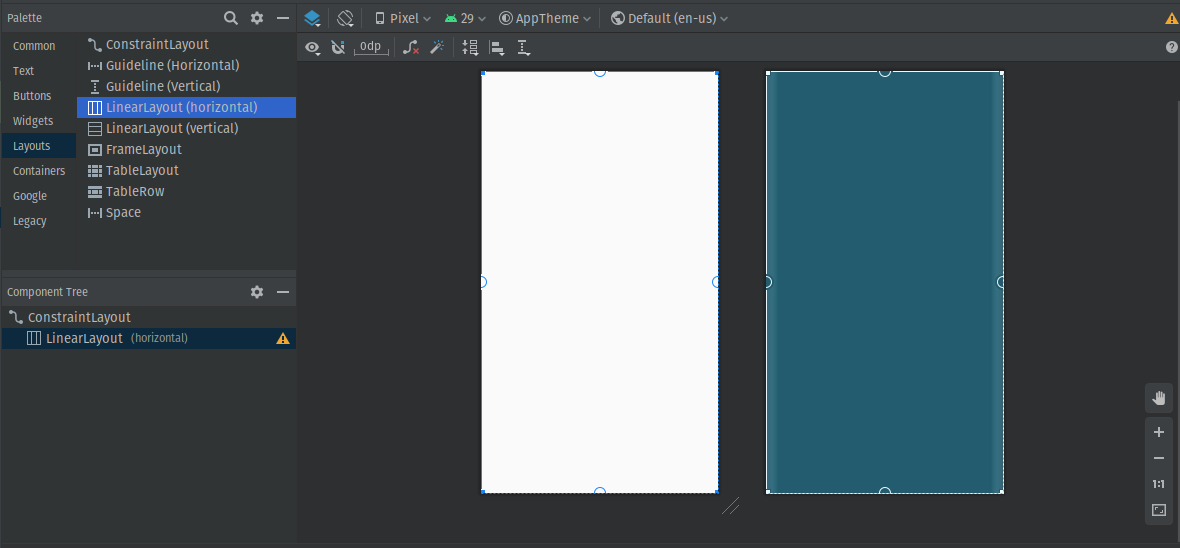Image resolution: width=1180 pixels, height=548 pixels.
Task: Select LinearLayout (horizontal) in Component Tree
Action: (149, 338)
